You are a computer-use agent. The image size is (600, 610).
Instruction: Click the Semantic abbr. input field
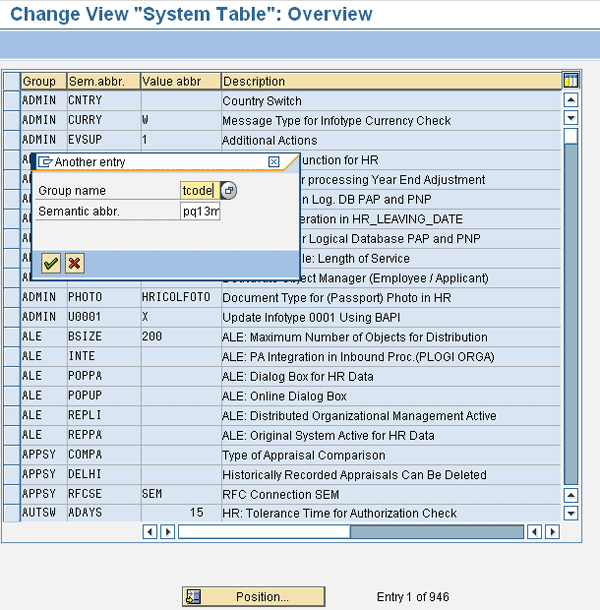200,211
